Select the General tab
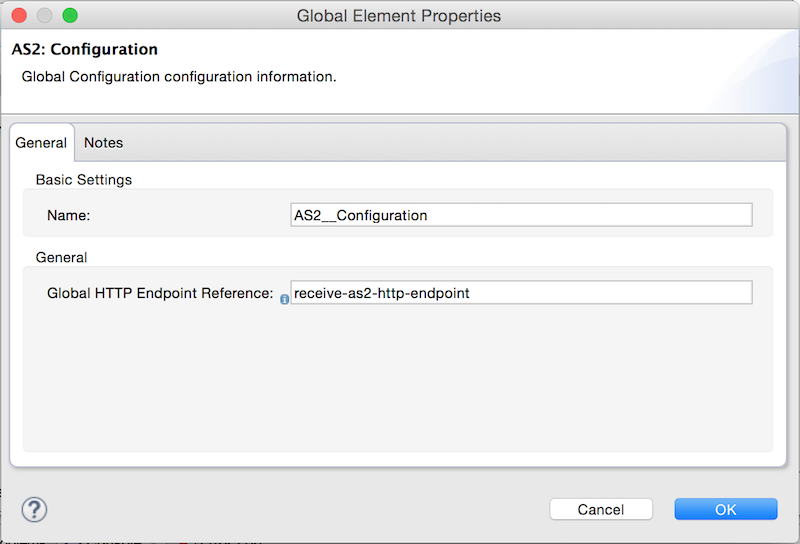The image size is (800, 544). point(41,143)
